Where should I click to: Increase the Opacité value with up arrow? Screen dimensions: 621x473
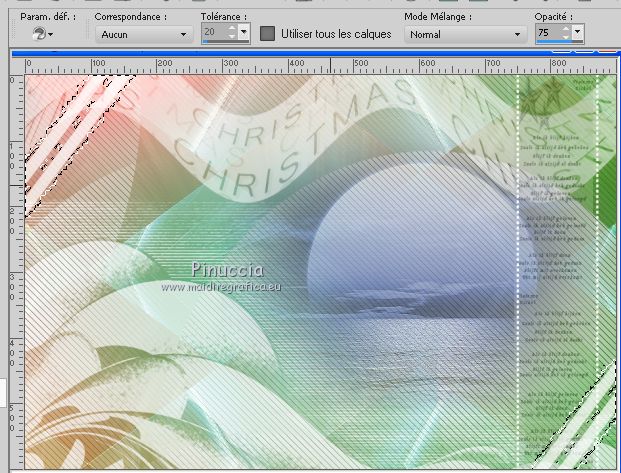[x=566, y=28]
